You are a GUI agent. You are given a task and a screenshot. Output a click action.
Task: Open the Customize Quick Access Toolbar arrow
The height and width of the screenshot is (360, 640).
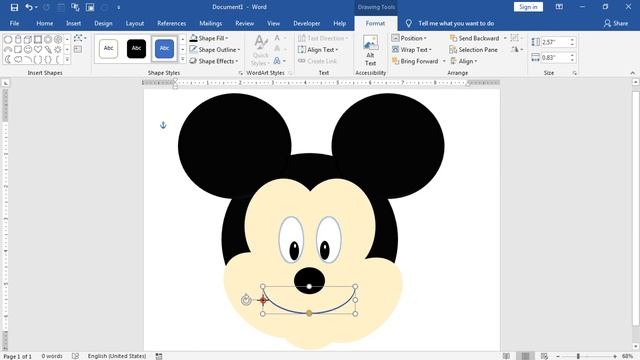click(x=119, y=7)
